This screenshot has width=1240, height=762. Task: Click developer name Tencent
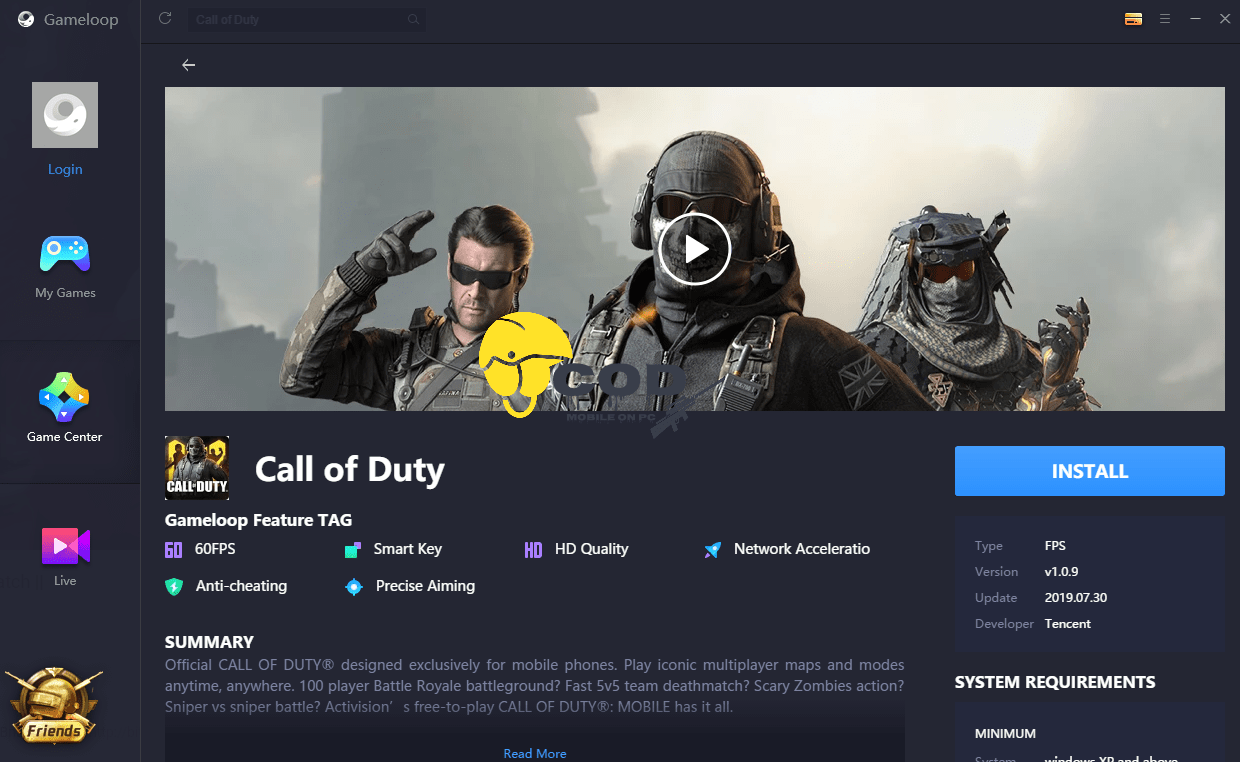[1068, 624]
